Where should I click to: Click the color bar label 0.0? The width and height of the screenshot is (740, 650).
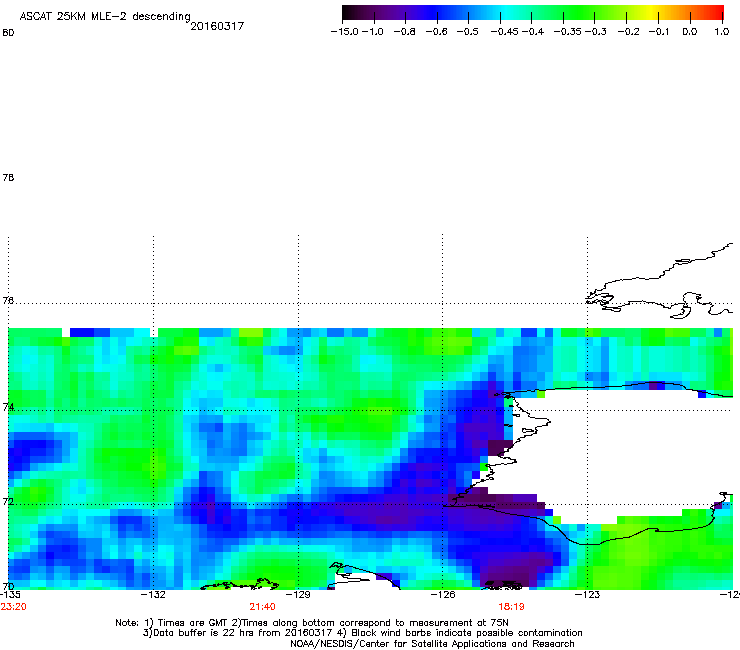tap(690, 32)
